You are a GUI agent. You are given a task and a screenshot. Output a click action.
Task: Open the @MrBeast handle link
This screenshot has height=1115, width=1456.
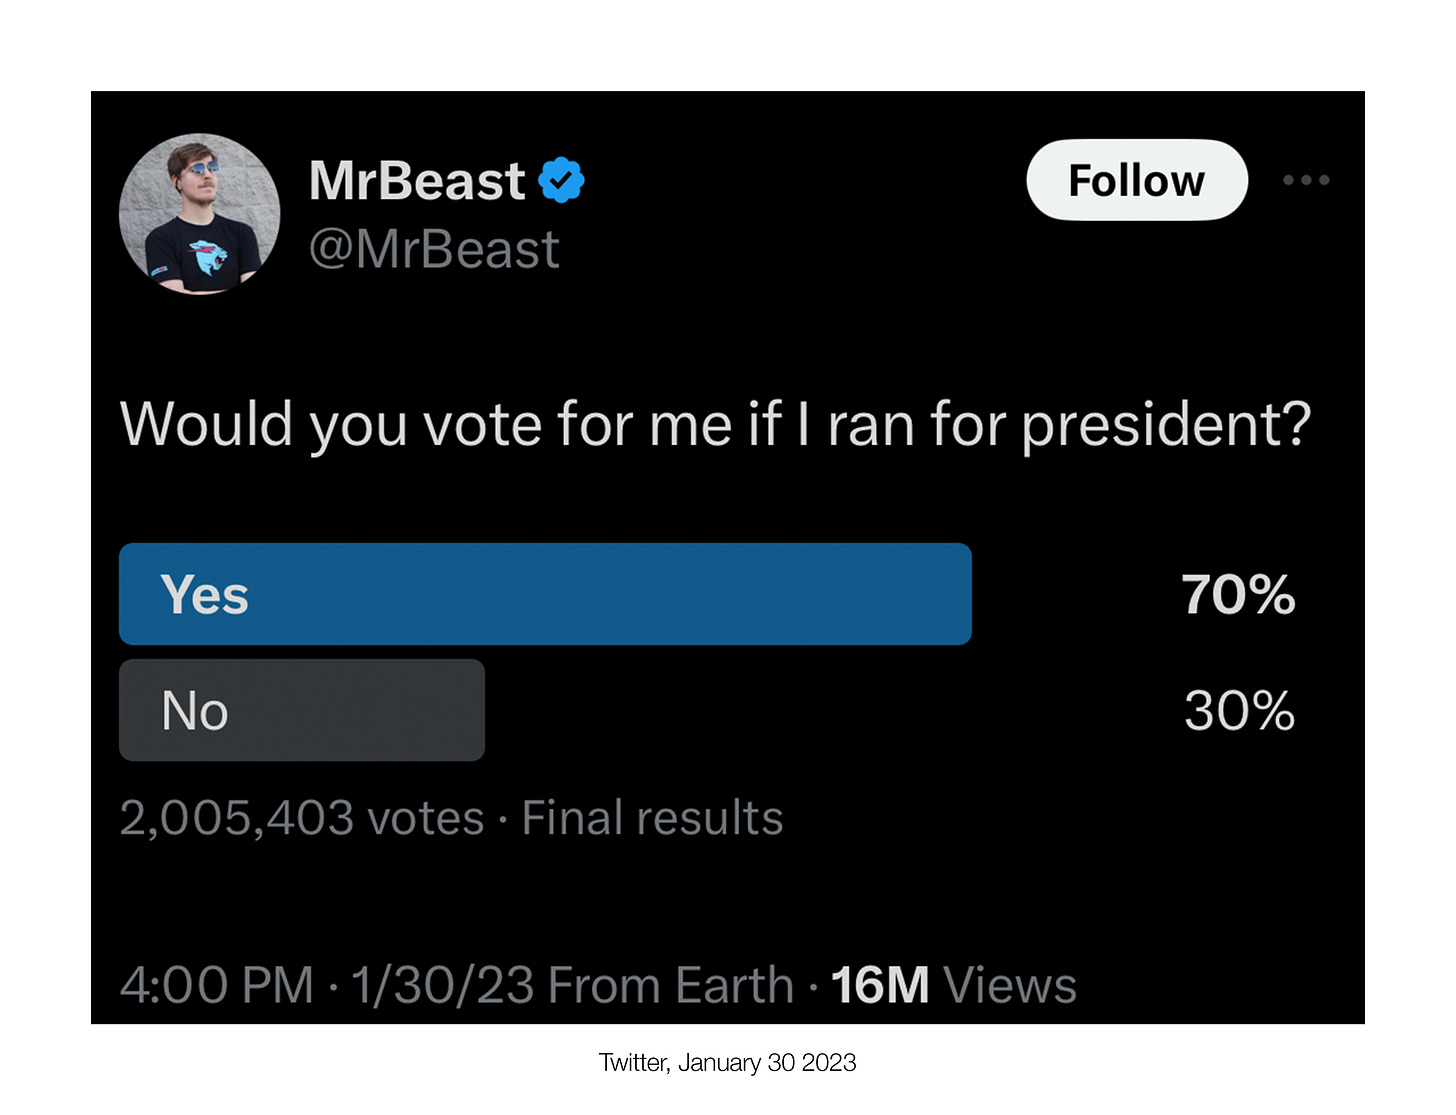(434, 249)
